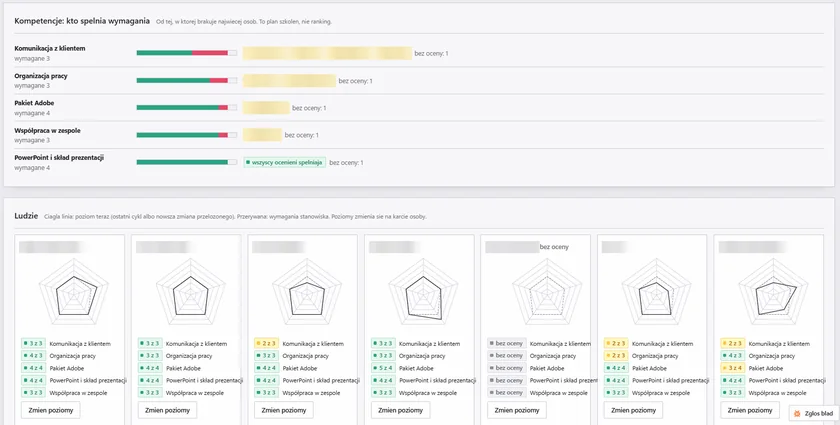Click radar chart in card with 3 z 4 Pakiet Adobe
840x425 pixels.
[x=773, y=293]
